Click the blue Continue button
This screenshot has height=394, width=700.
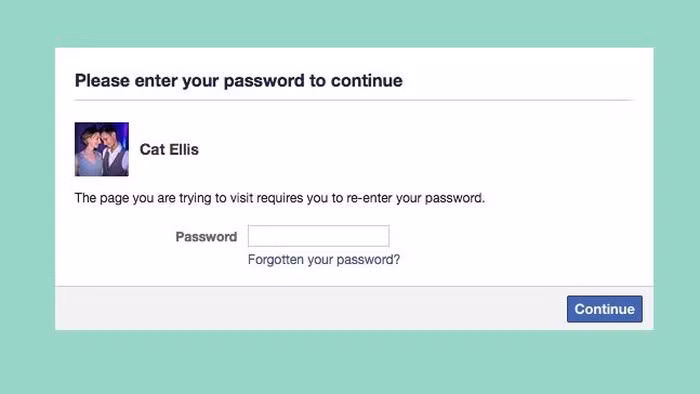click(x=604, y=309)
